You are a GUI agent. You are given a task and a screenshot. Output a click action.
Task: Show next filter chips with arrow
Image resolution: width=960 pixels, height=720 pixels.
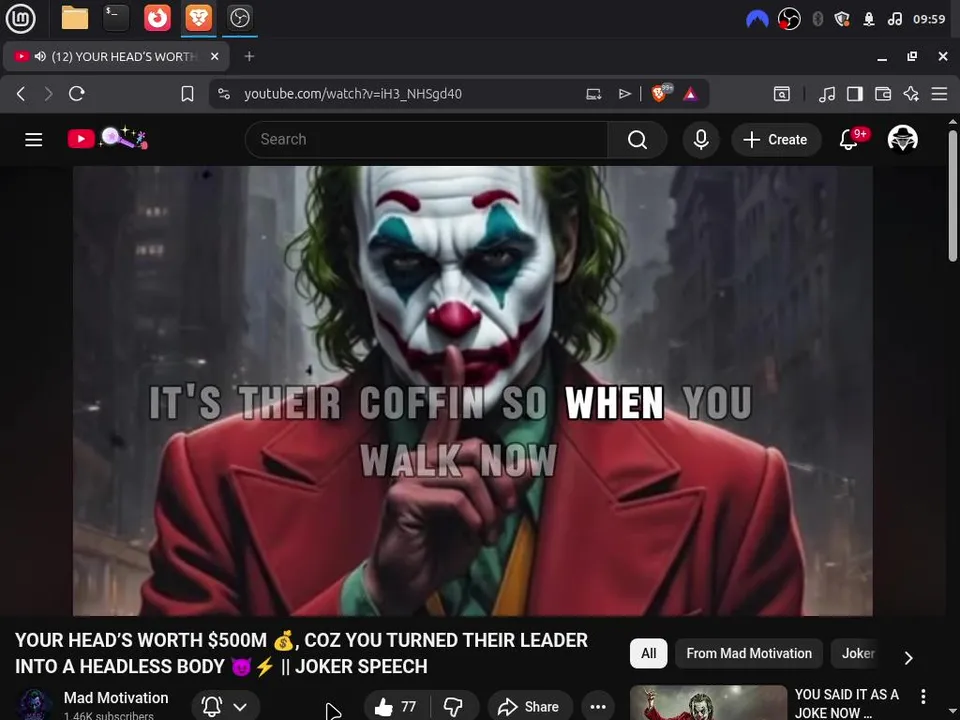click(909, 658)
